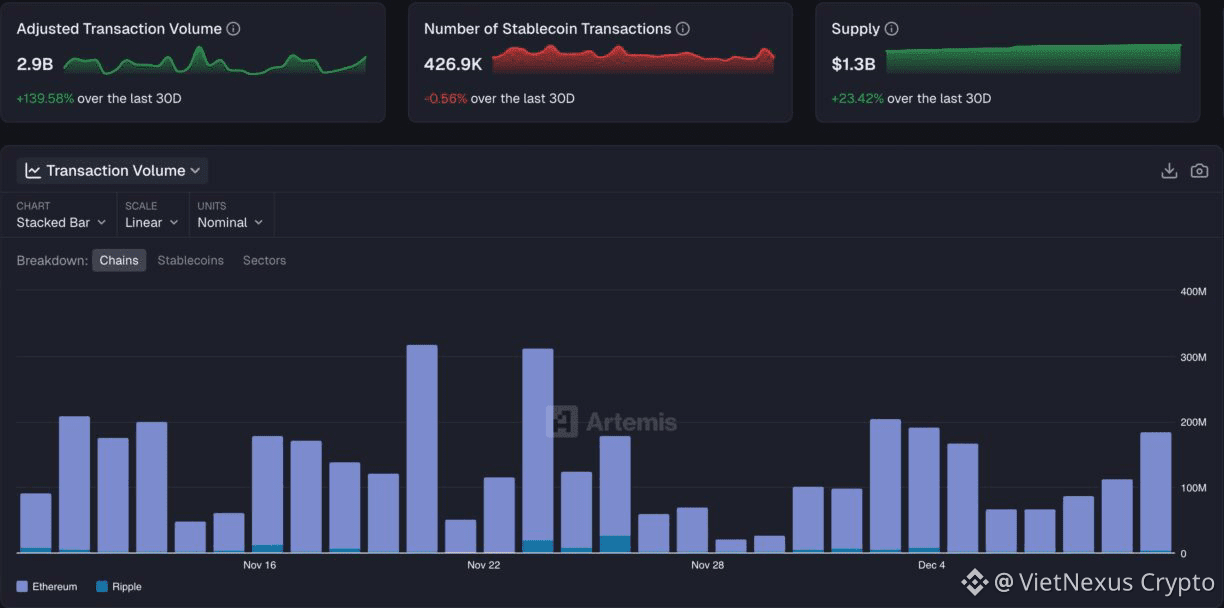Click the info icon next to Supply
Screen dimensions: 1224x608
tap(892, 29)
